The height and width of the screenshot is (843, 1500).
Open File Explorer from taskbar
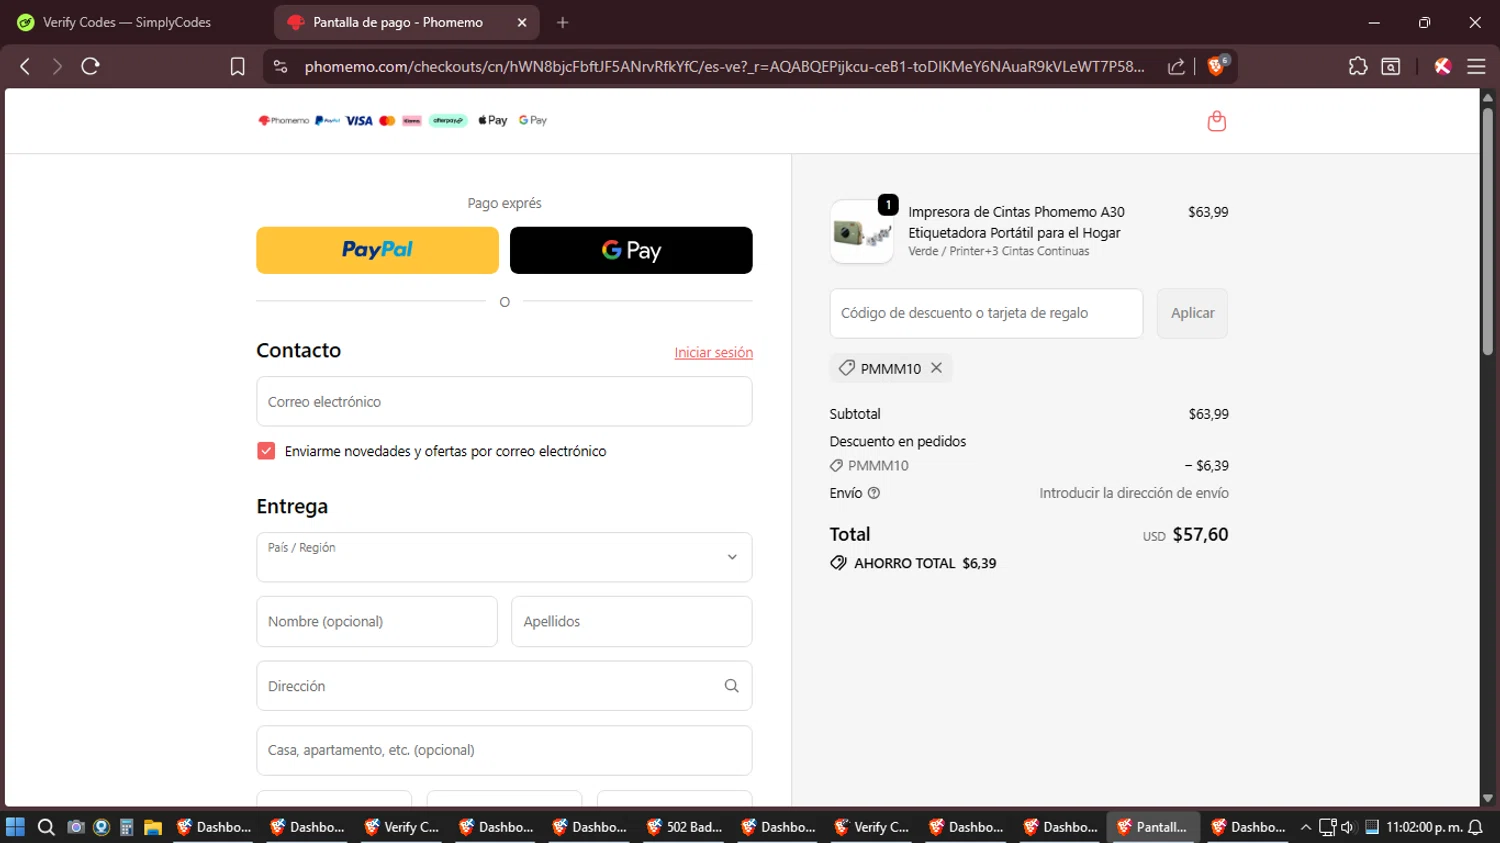click(x=153, y=827)
